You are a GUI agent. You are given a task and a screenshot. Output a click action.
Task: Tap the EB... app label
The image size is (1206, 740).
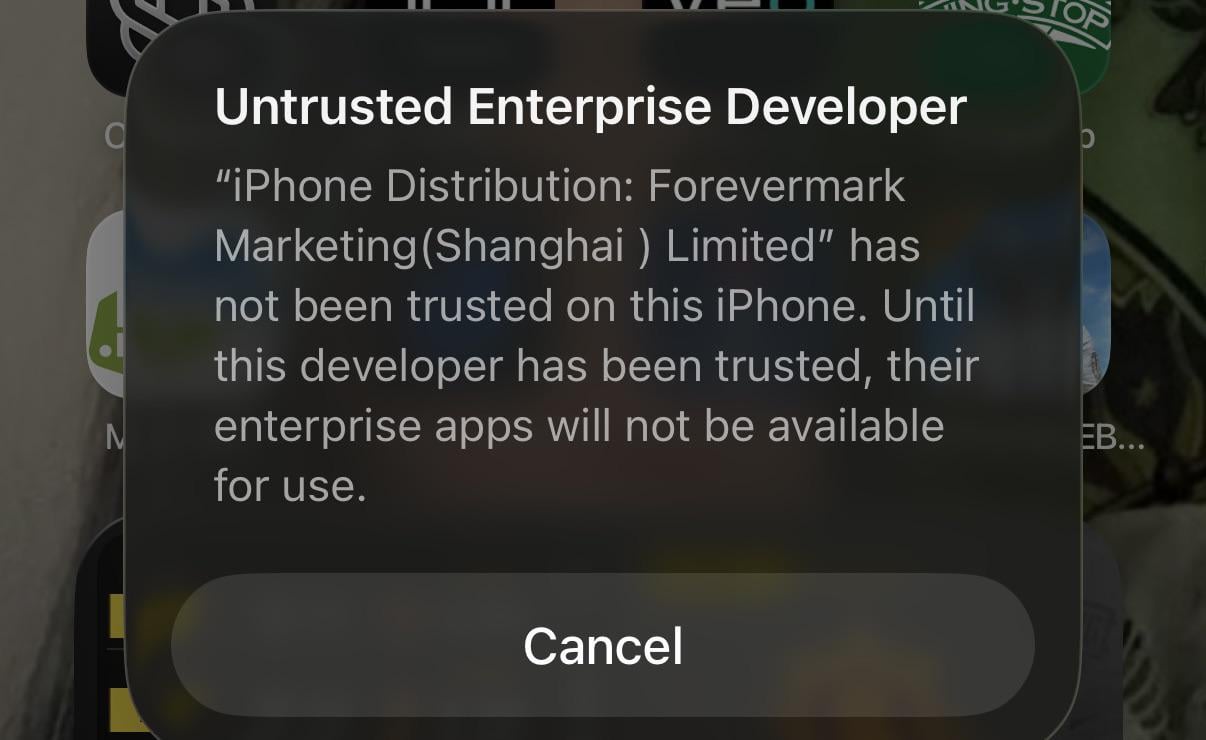[1113, 437]
